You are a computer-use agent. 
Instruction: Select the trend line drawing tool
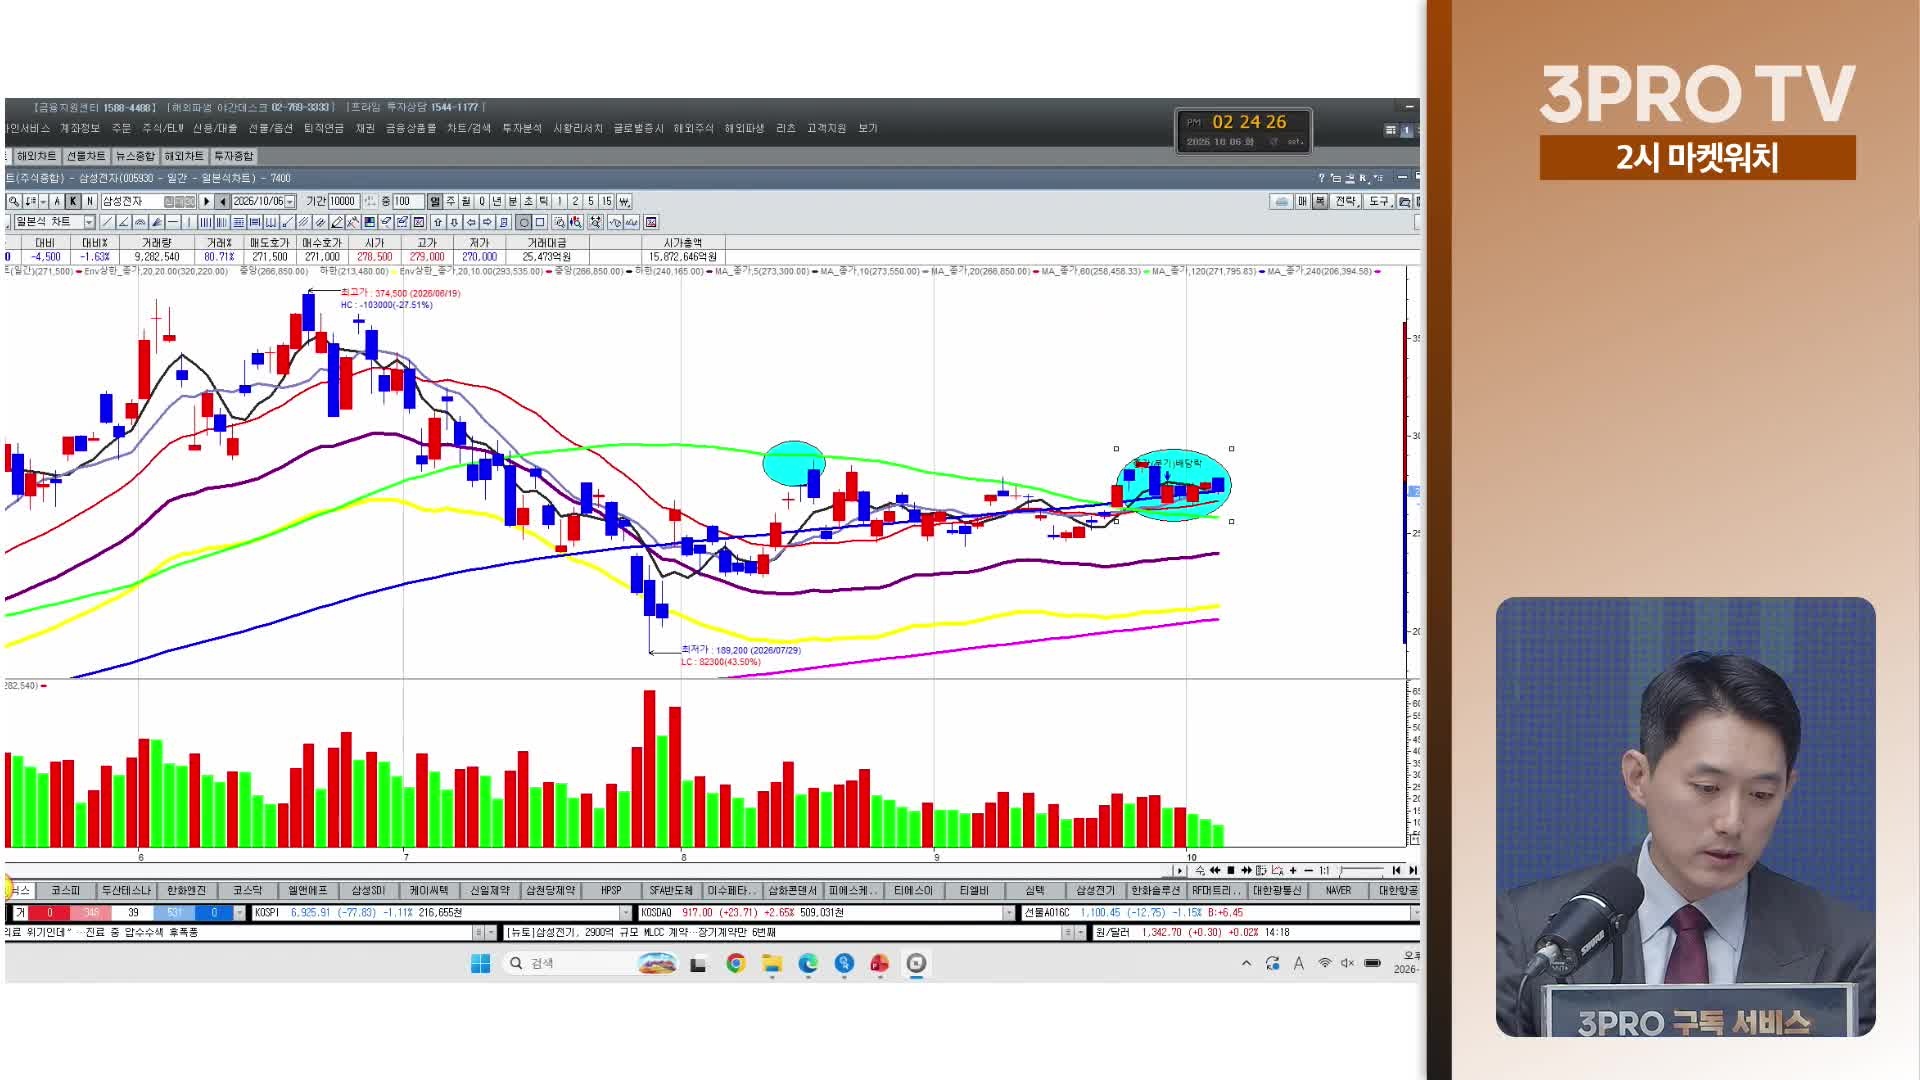pos(107,222)
